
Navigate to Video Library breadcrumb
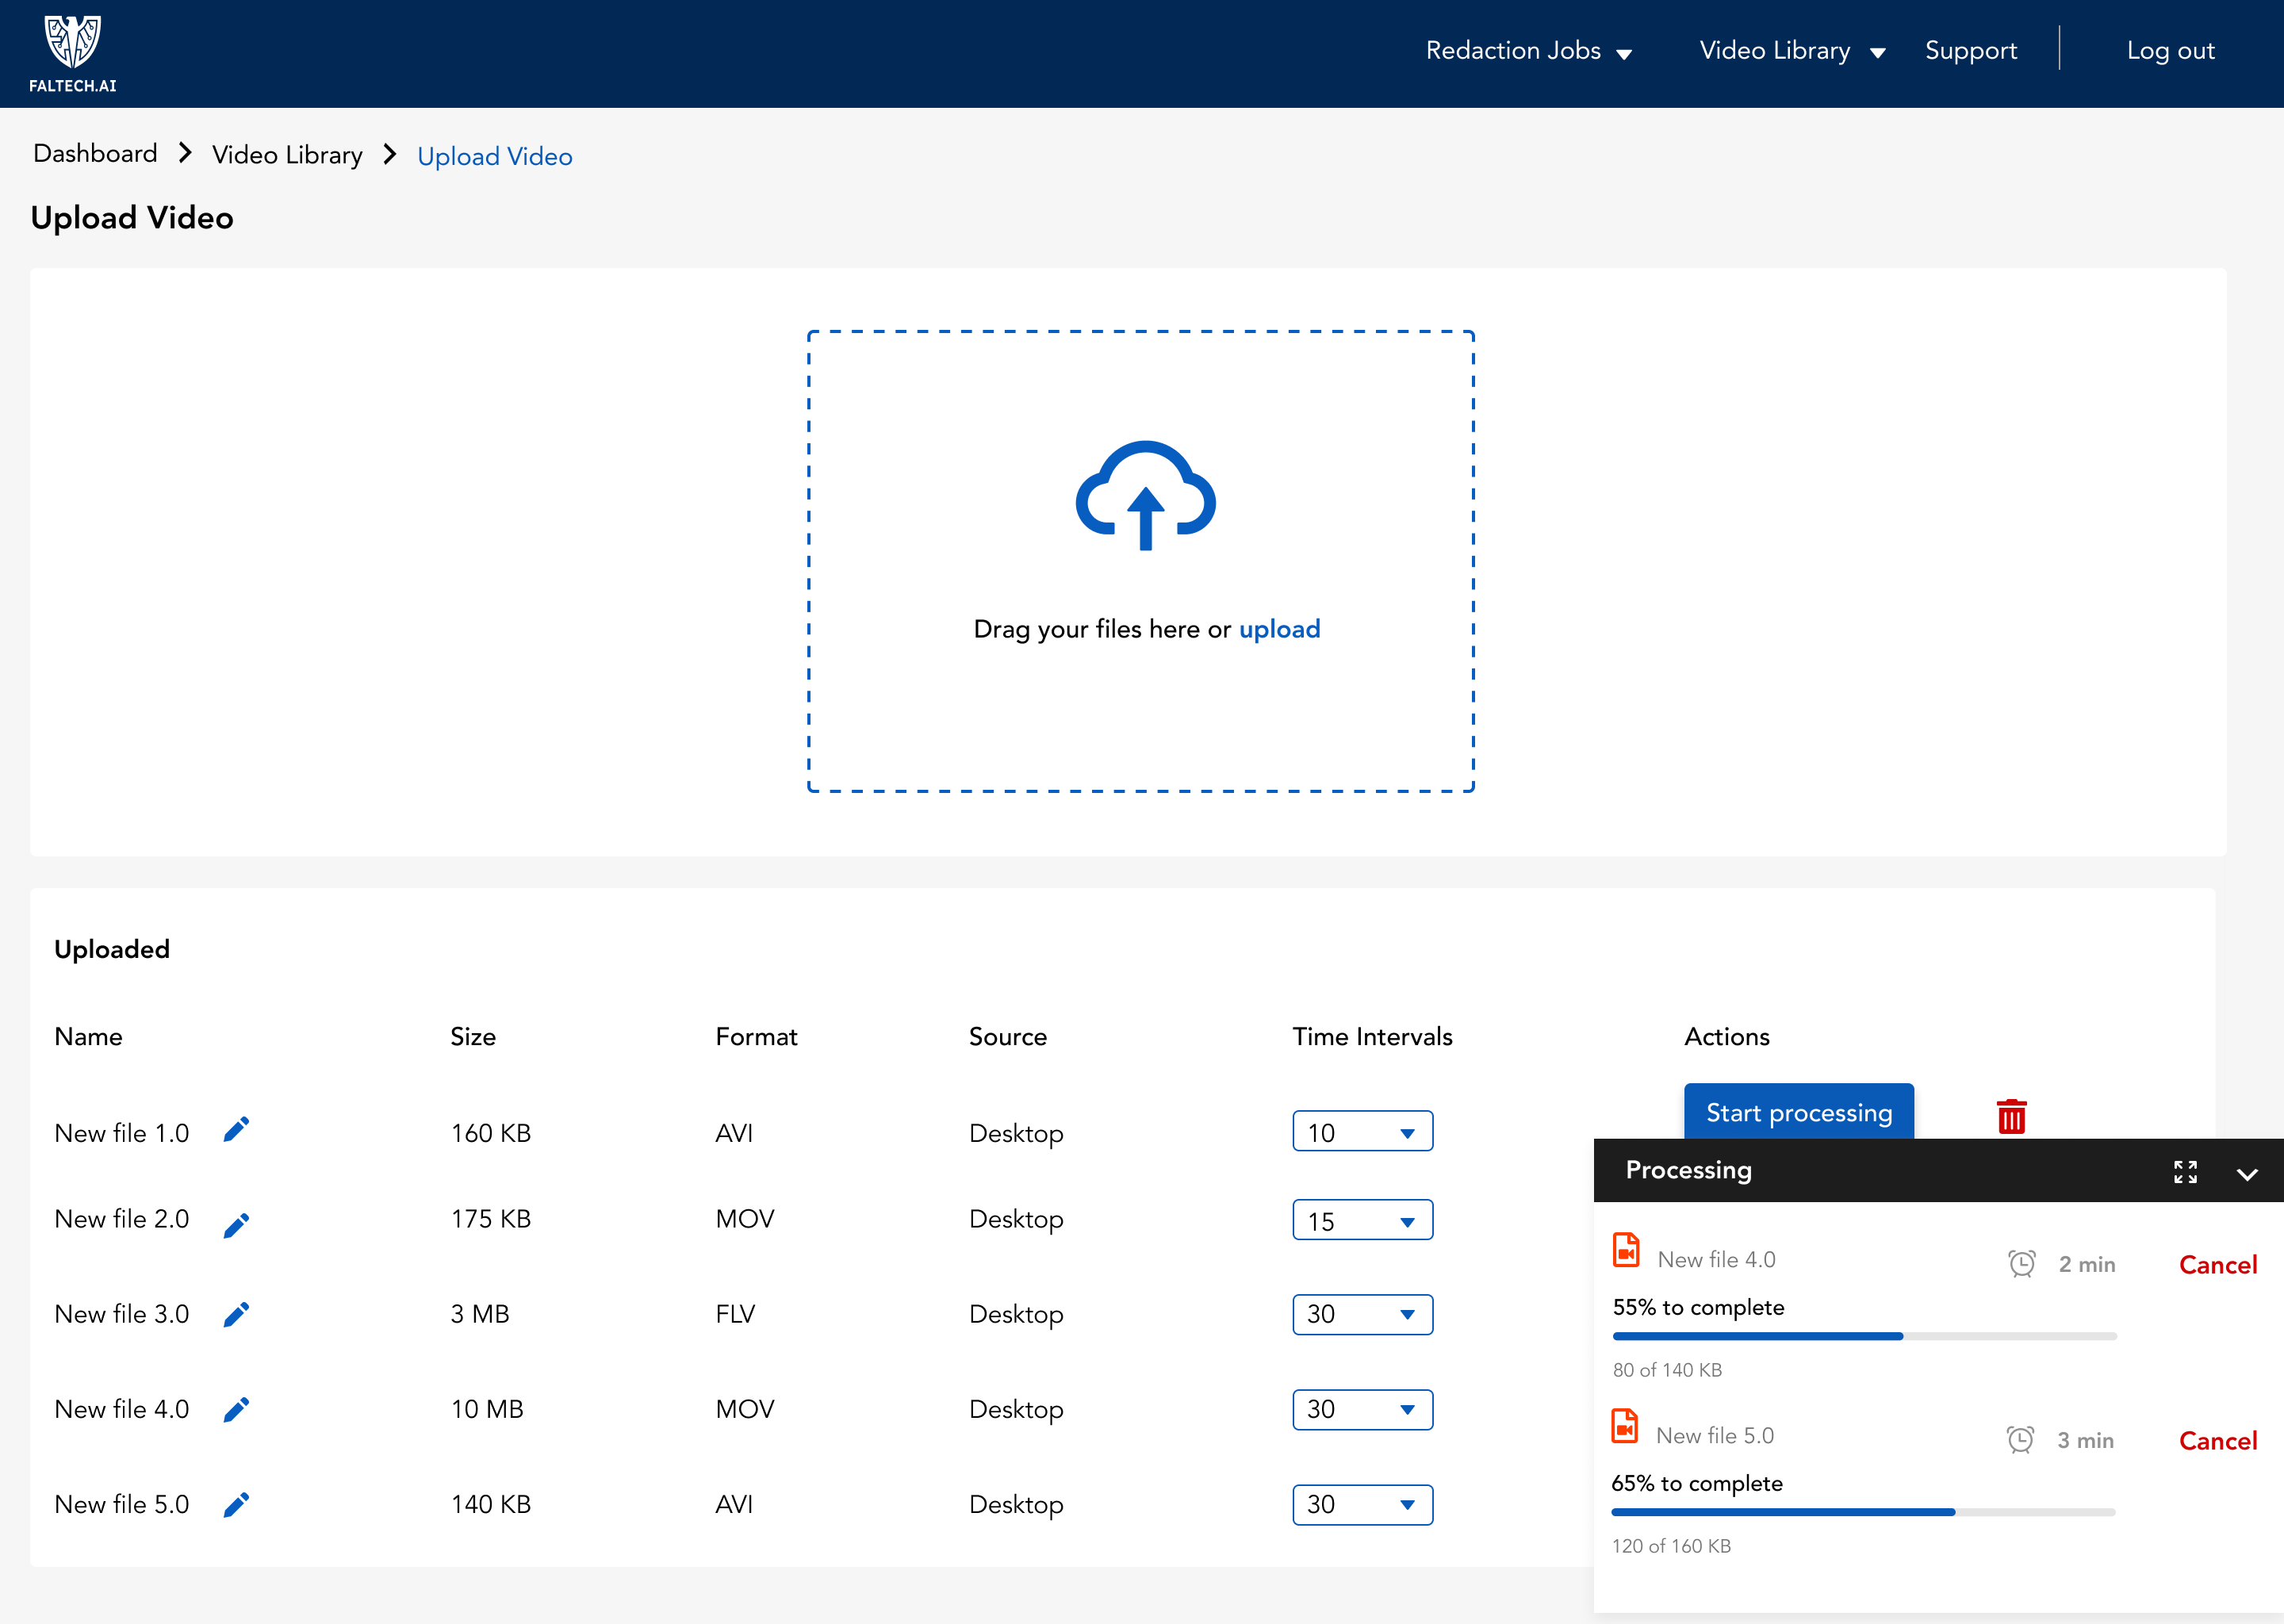coord(287,155)
